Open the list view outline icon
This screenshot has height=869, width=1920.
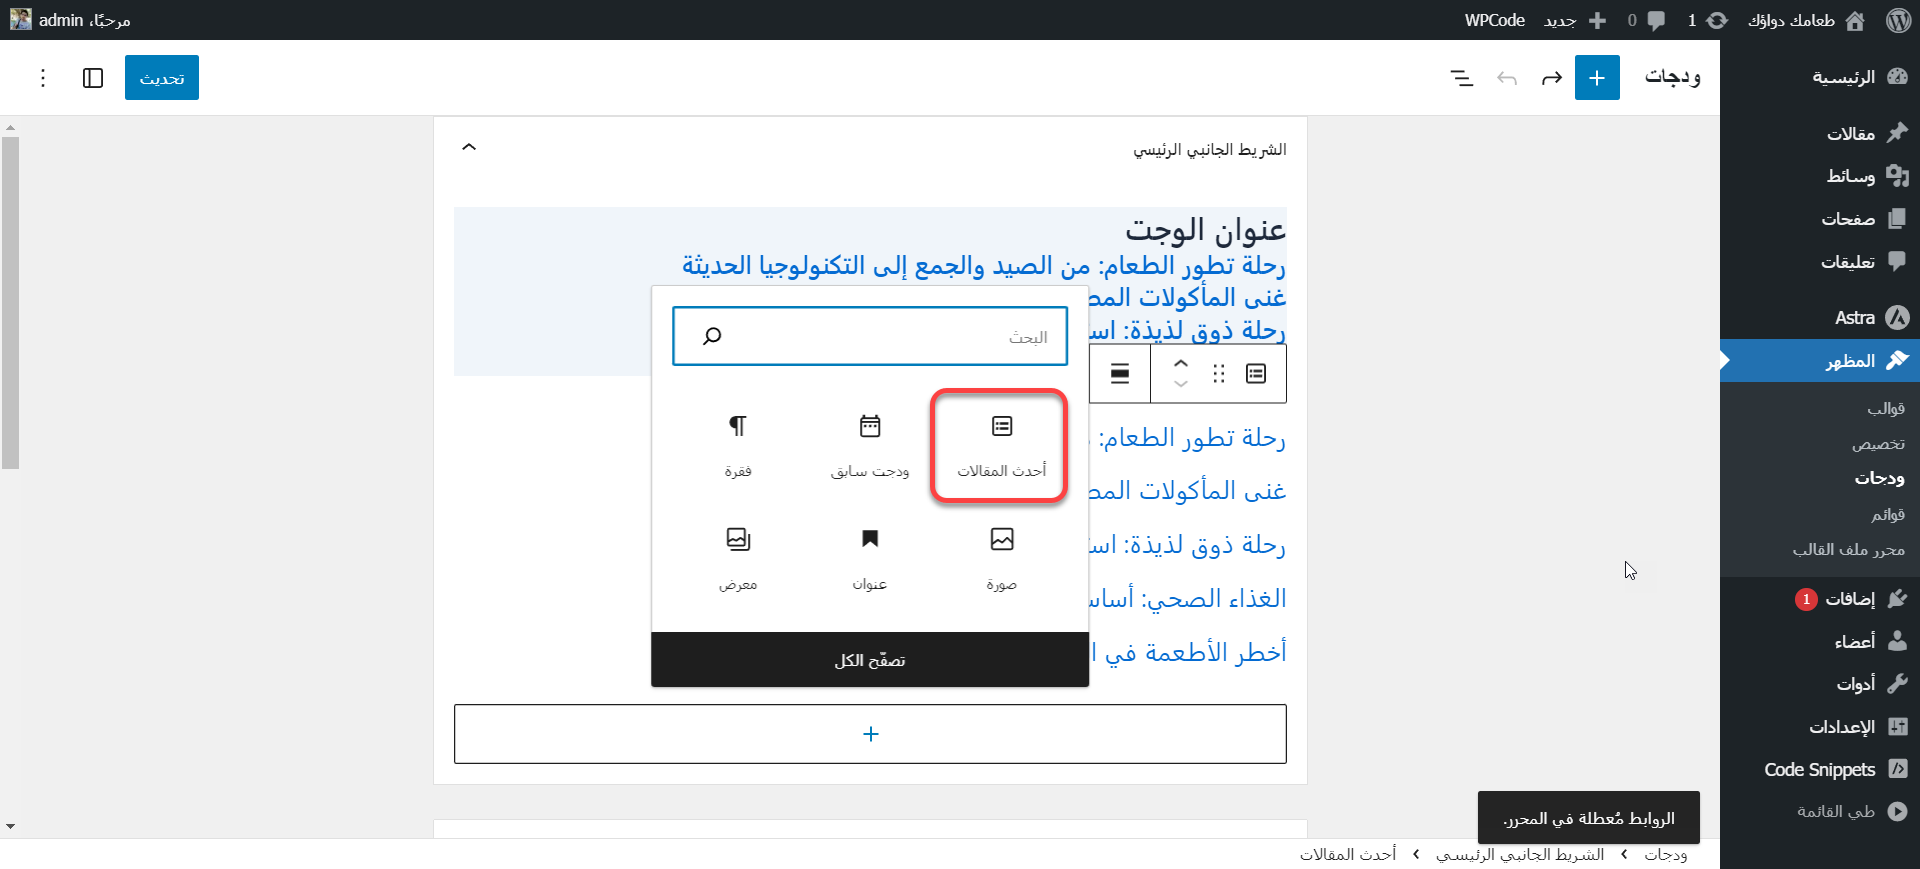[x=1461, y=78]
